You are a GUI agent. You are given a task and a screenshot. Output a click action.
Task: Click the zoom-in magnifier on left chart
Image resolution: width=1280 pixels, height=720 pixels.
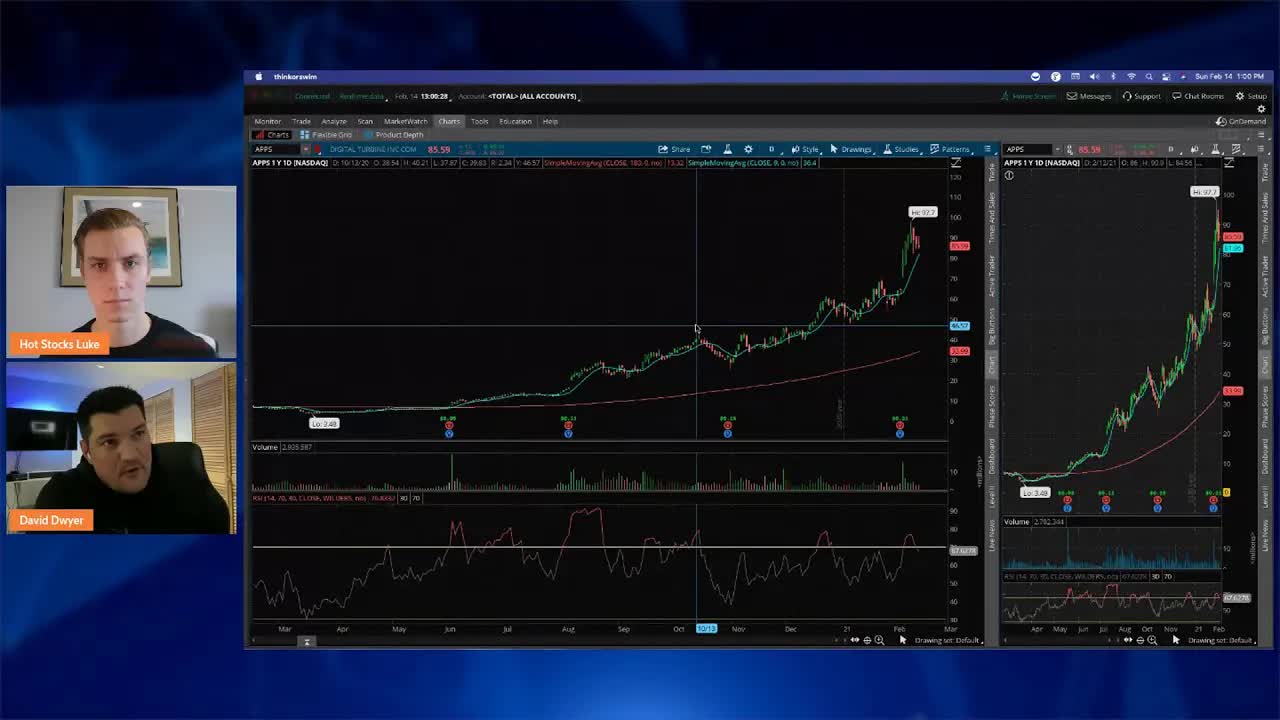point(879,640)
